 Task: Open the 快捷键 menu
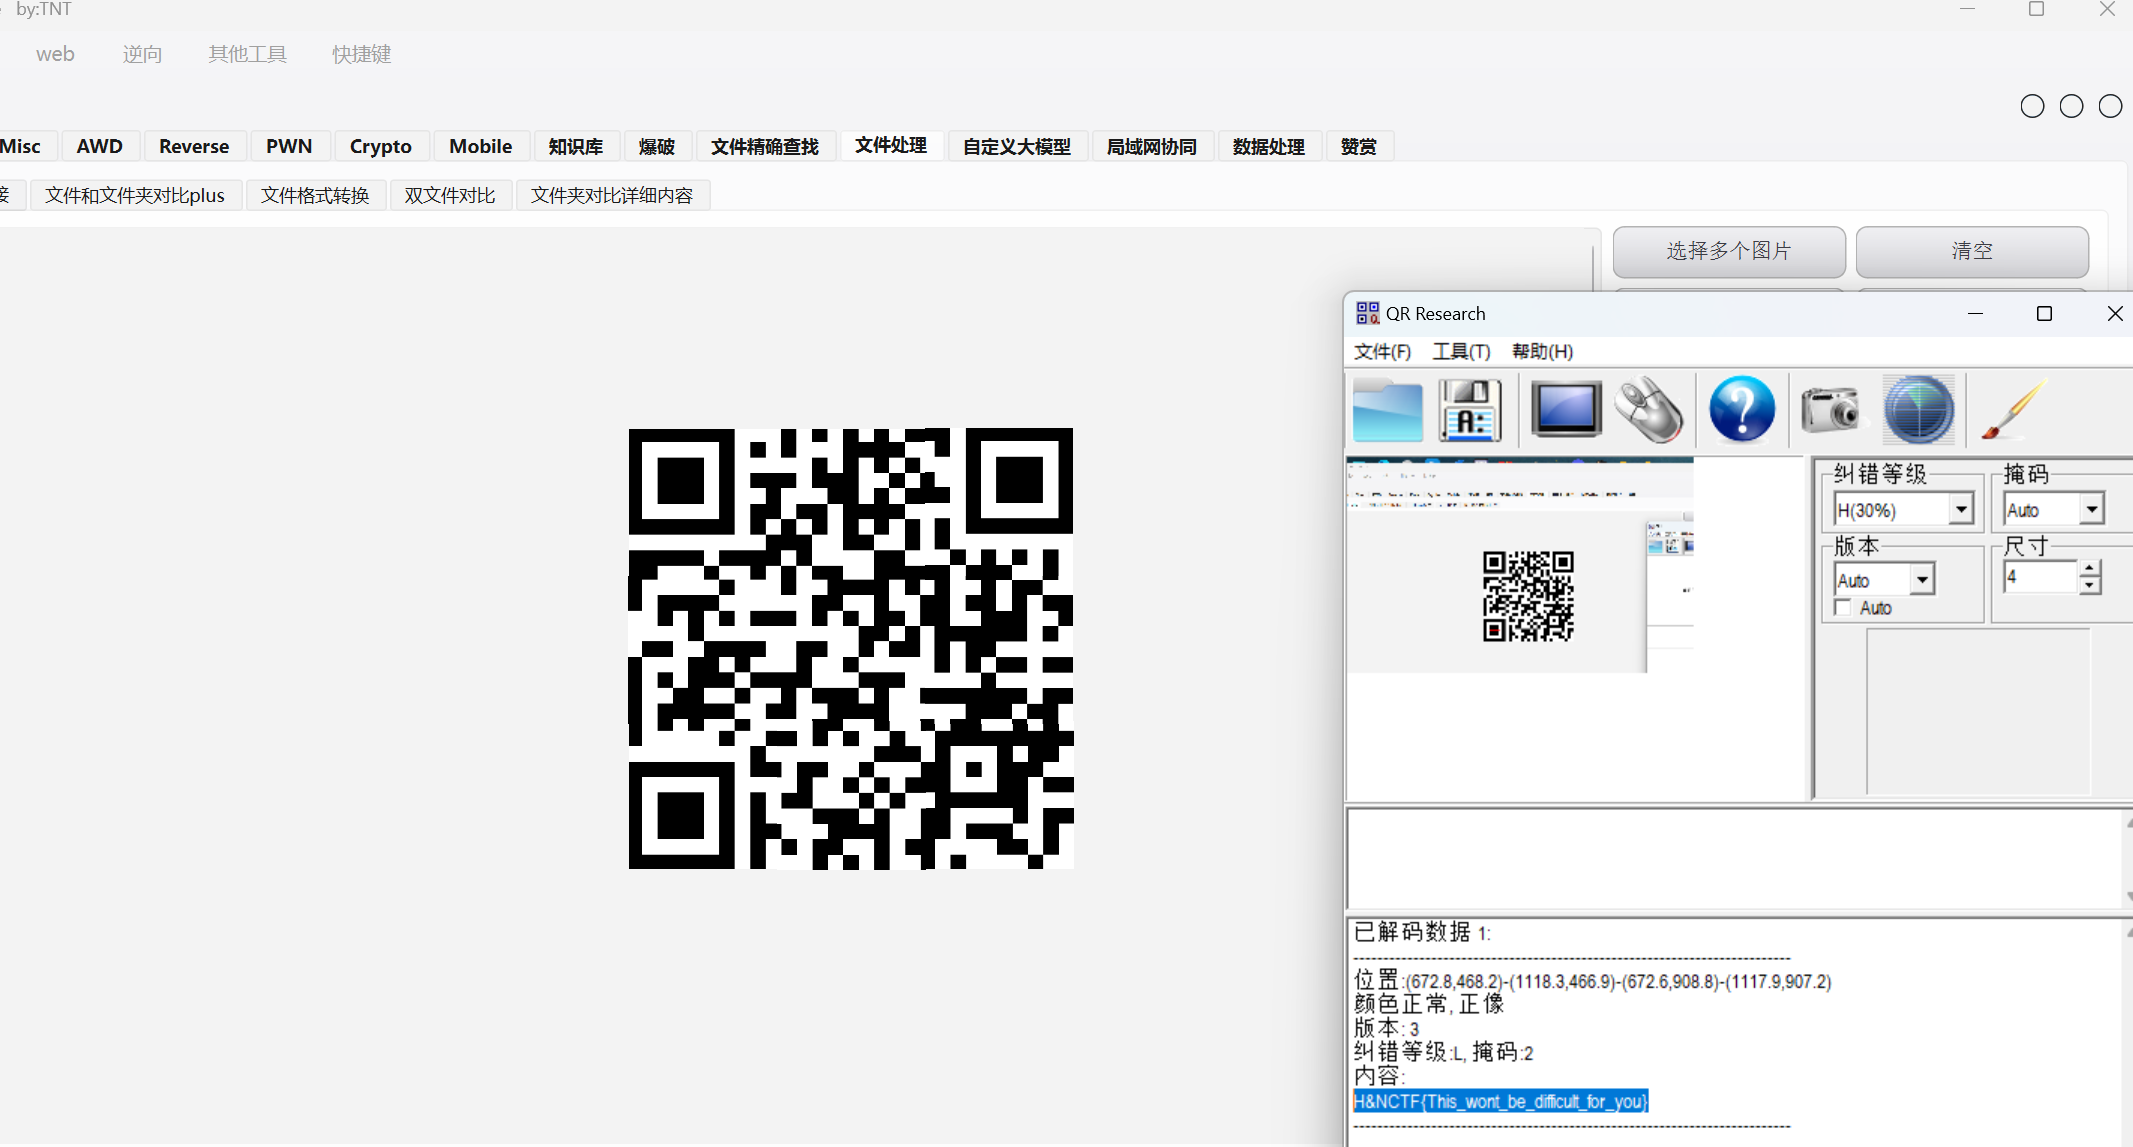pyautogui.click(x=361, y=54)
